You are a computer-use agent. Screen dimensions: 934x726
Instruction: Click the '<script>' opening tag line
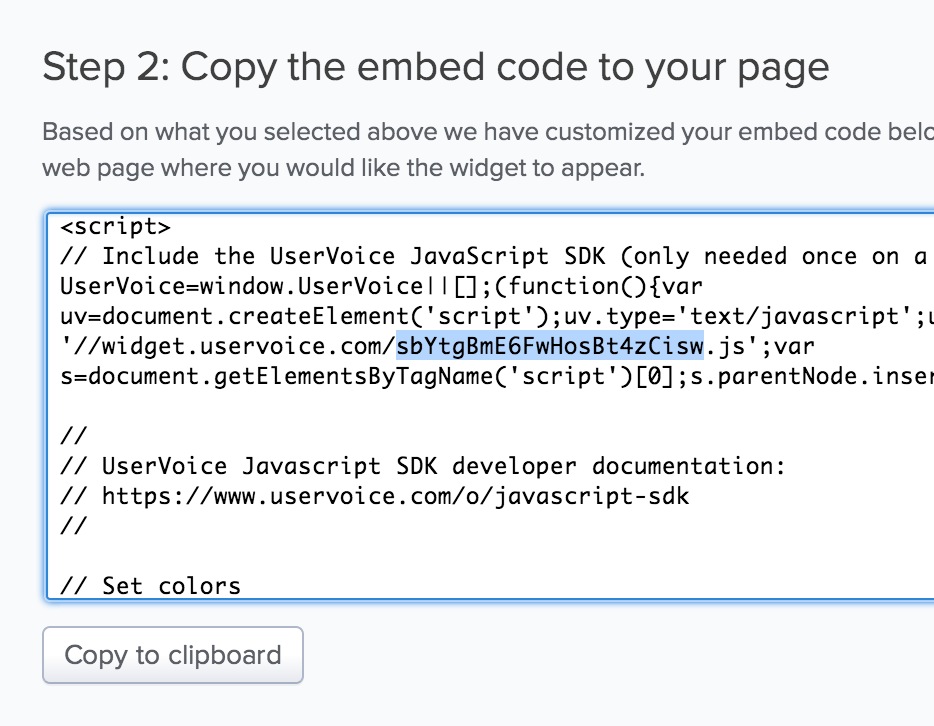[116, 226]
